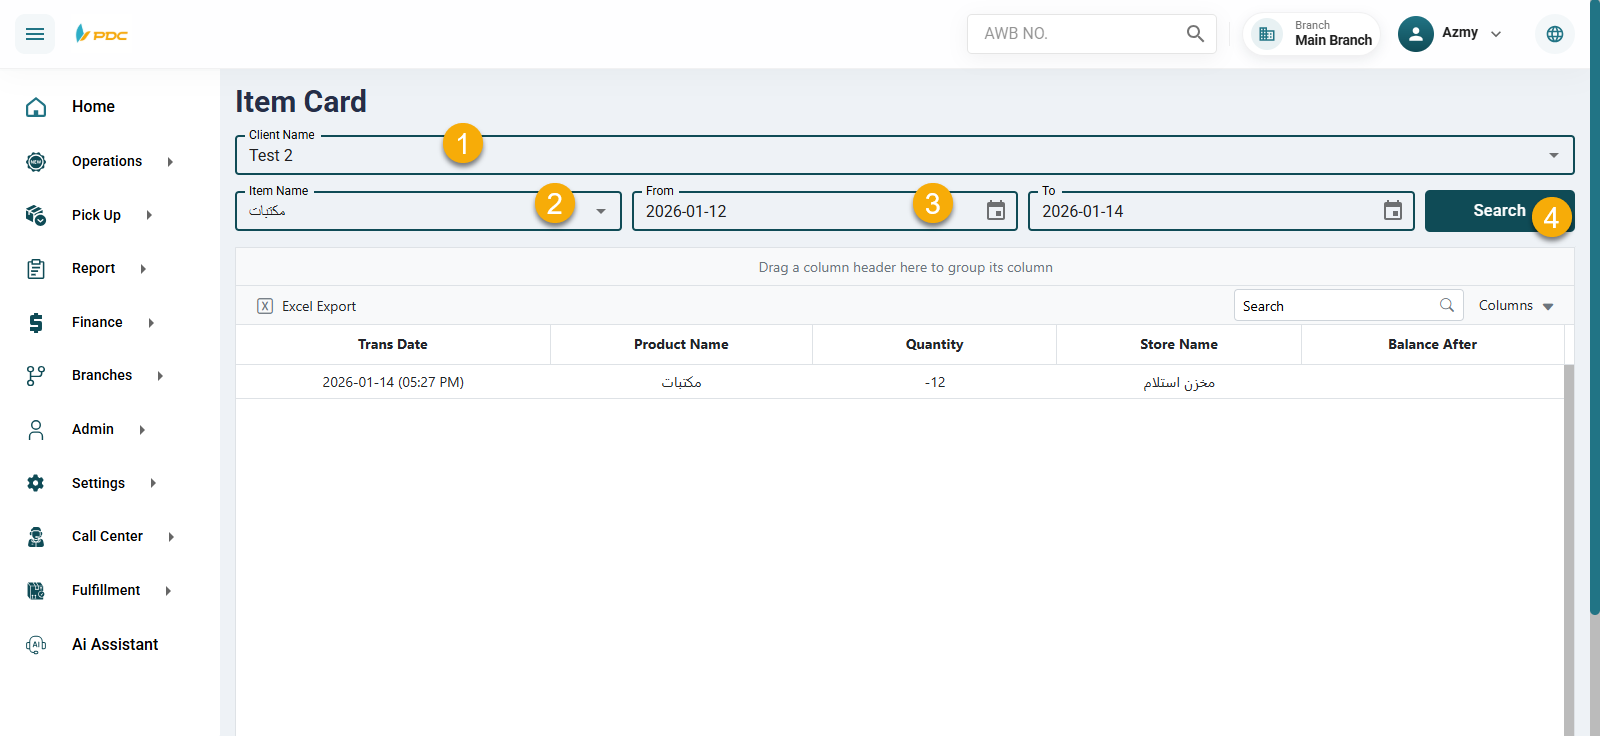Go to Home in the sidebar

[93, 107]
